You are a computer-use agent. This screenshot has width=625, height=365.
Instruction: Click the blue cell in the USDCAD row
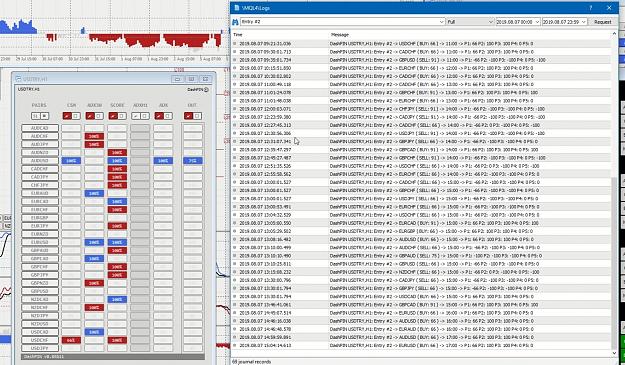(94, 332)
